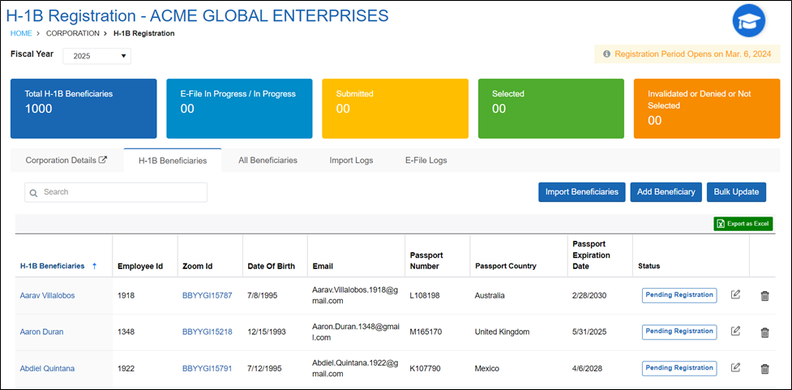Delete Aaron Duran row
This screenshot has height=390, width=792.
[765, 332]
